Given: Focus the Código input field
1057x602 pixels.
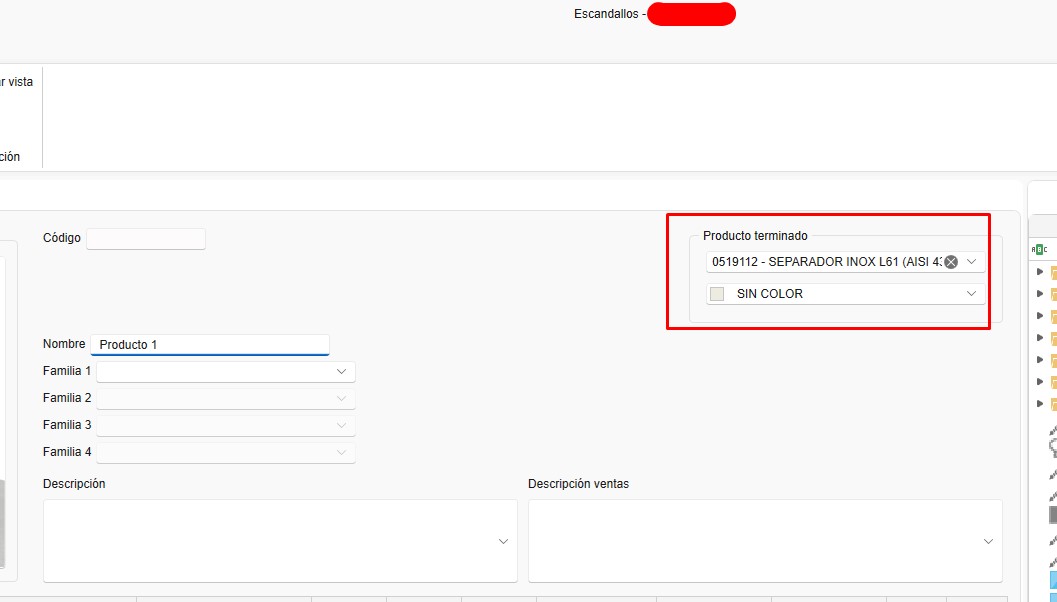Looking at the screenshot, I should pos(145,239).
